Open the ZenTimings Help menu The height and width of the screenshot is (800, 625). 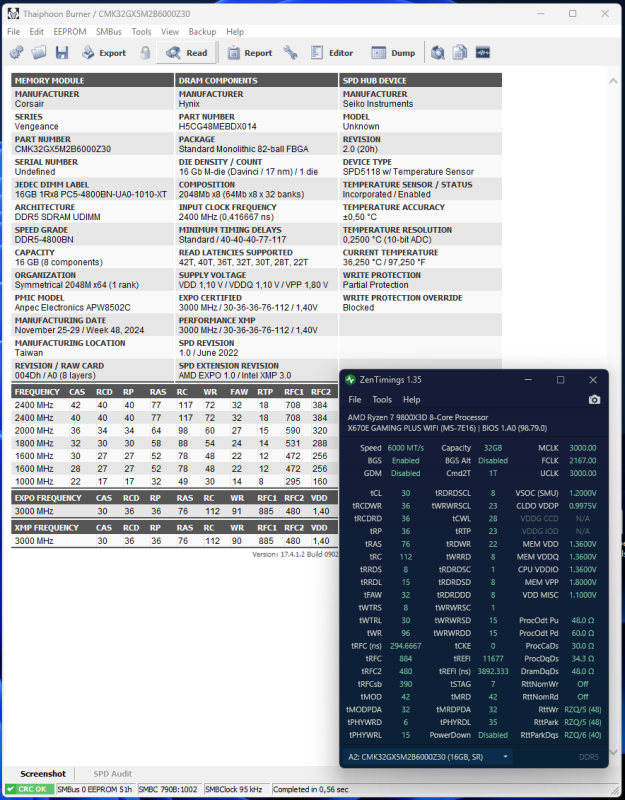click(x=411, y=399)
